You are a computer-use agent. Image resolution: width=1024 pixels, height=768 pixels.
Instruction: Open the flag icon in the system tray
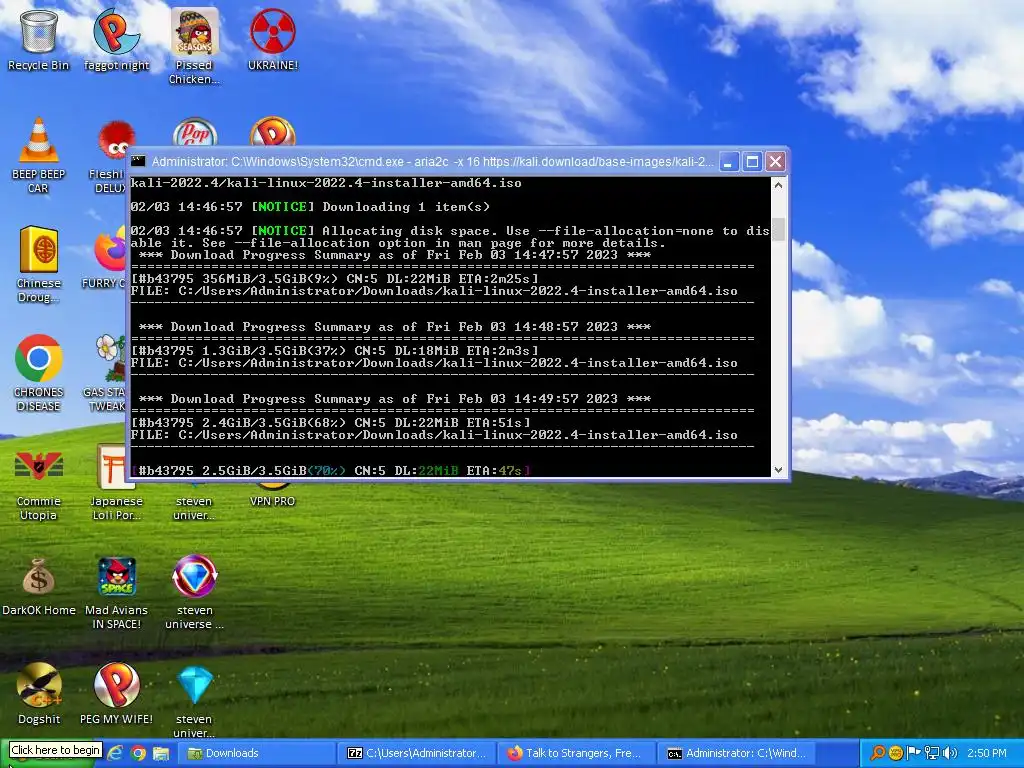click(x=914, y=753)
